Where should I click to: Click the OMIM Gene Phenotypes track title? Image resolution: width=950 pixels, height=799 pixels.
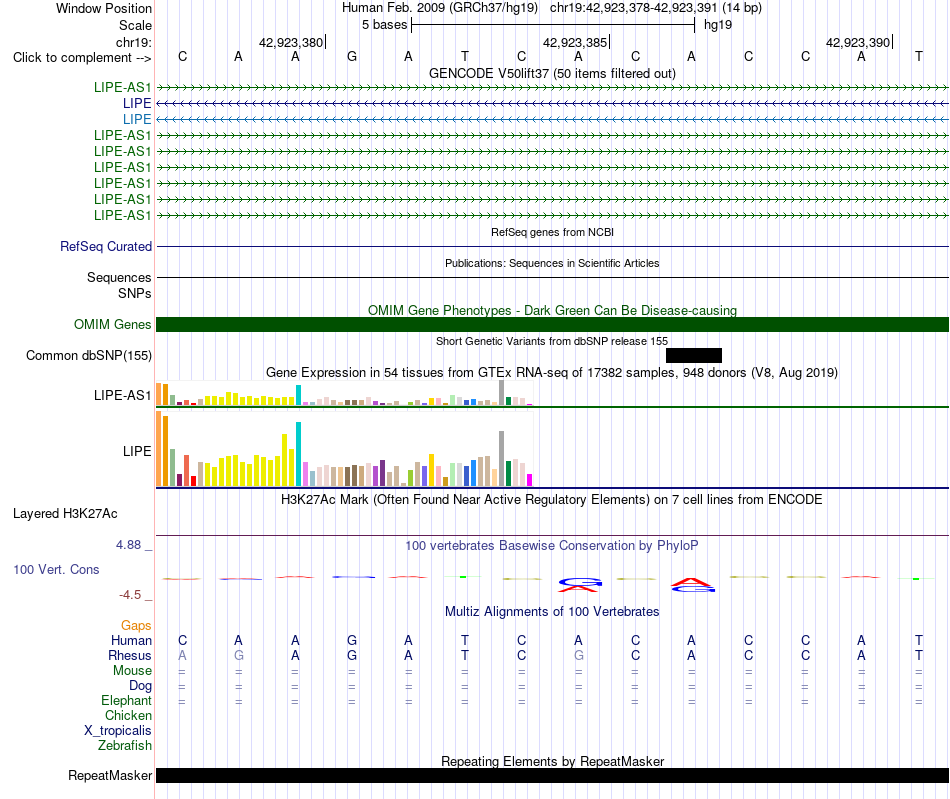tap(553, 310)
